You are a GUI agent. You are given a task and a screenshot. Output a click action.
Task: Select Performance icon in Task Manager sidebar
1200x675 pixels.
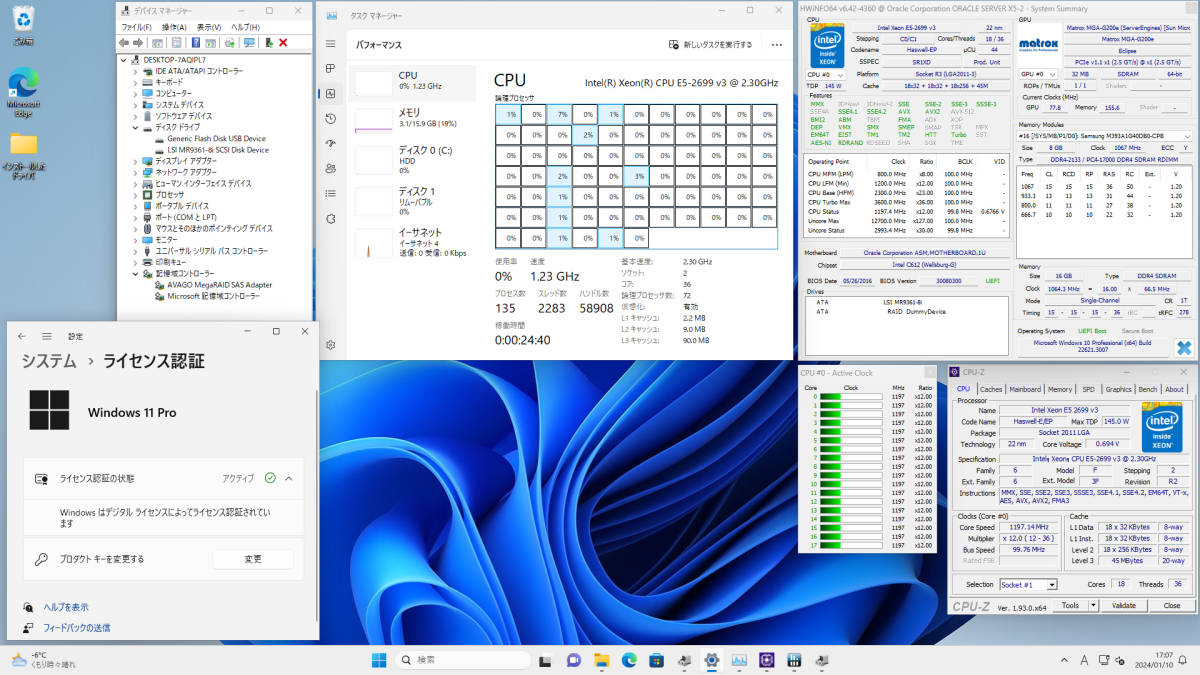[x=331, y=93]
